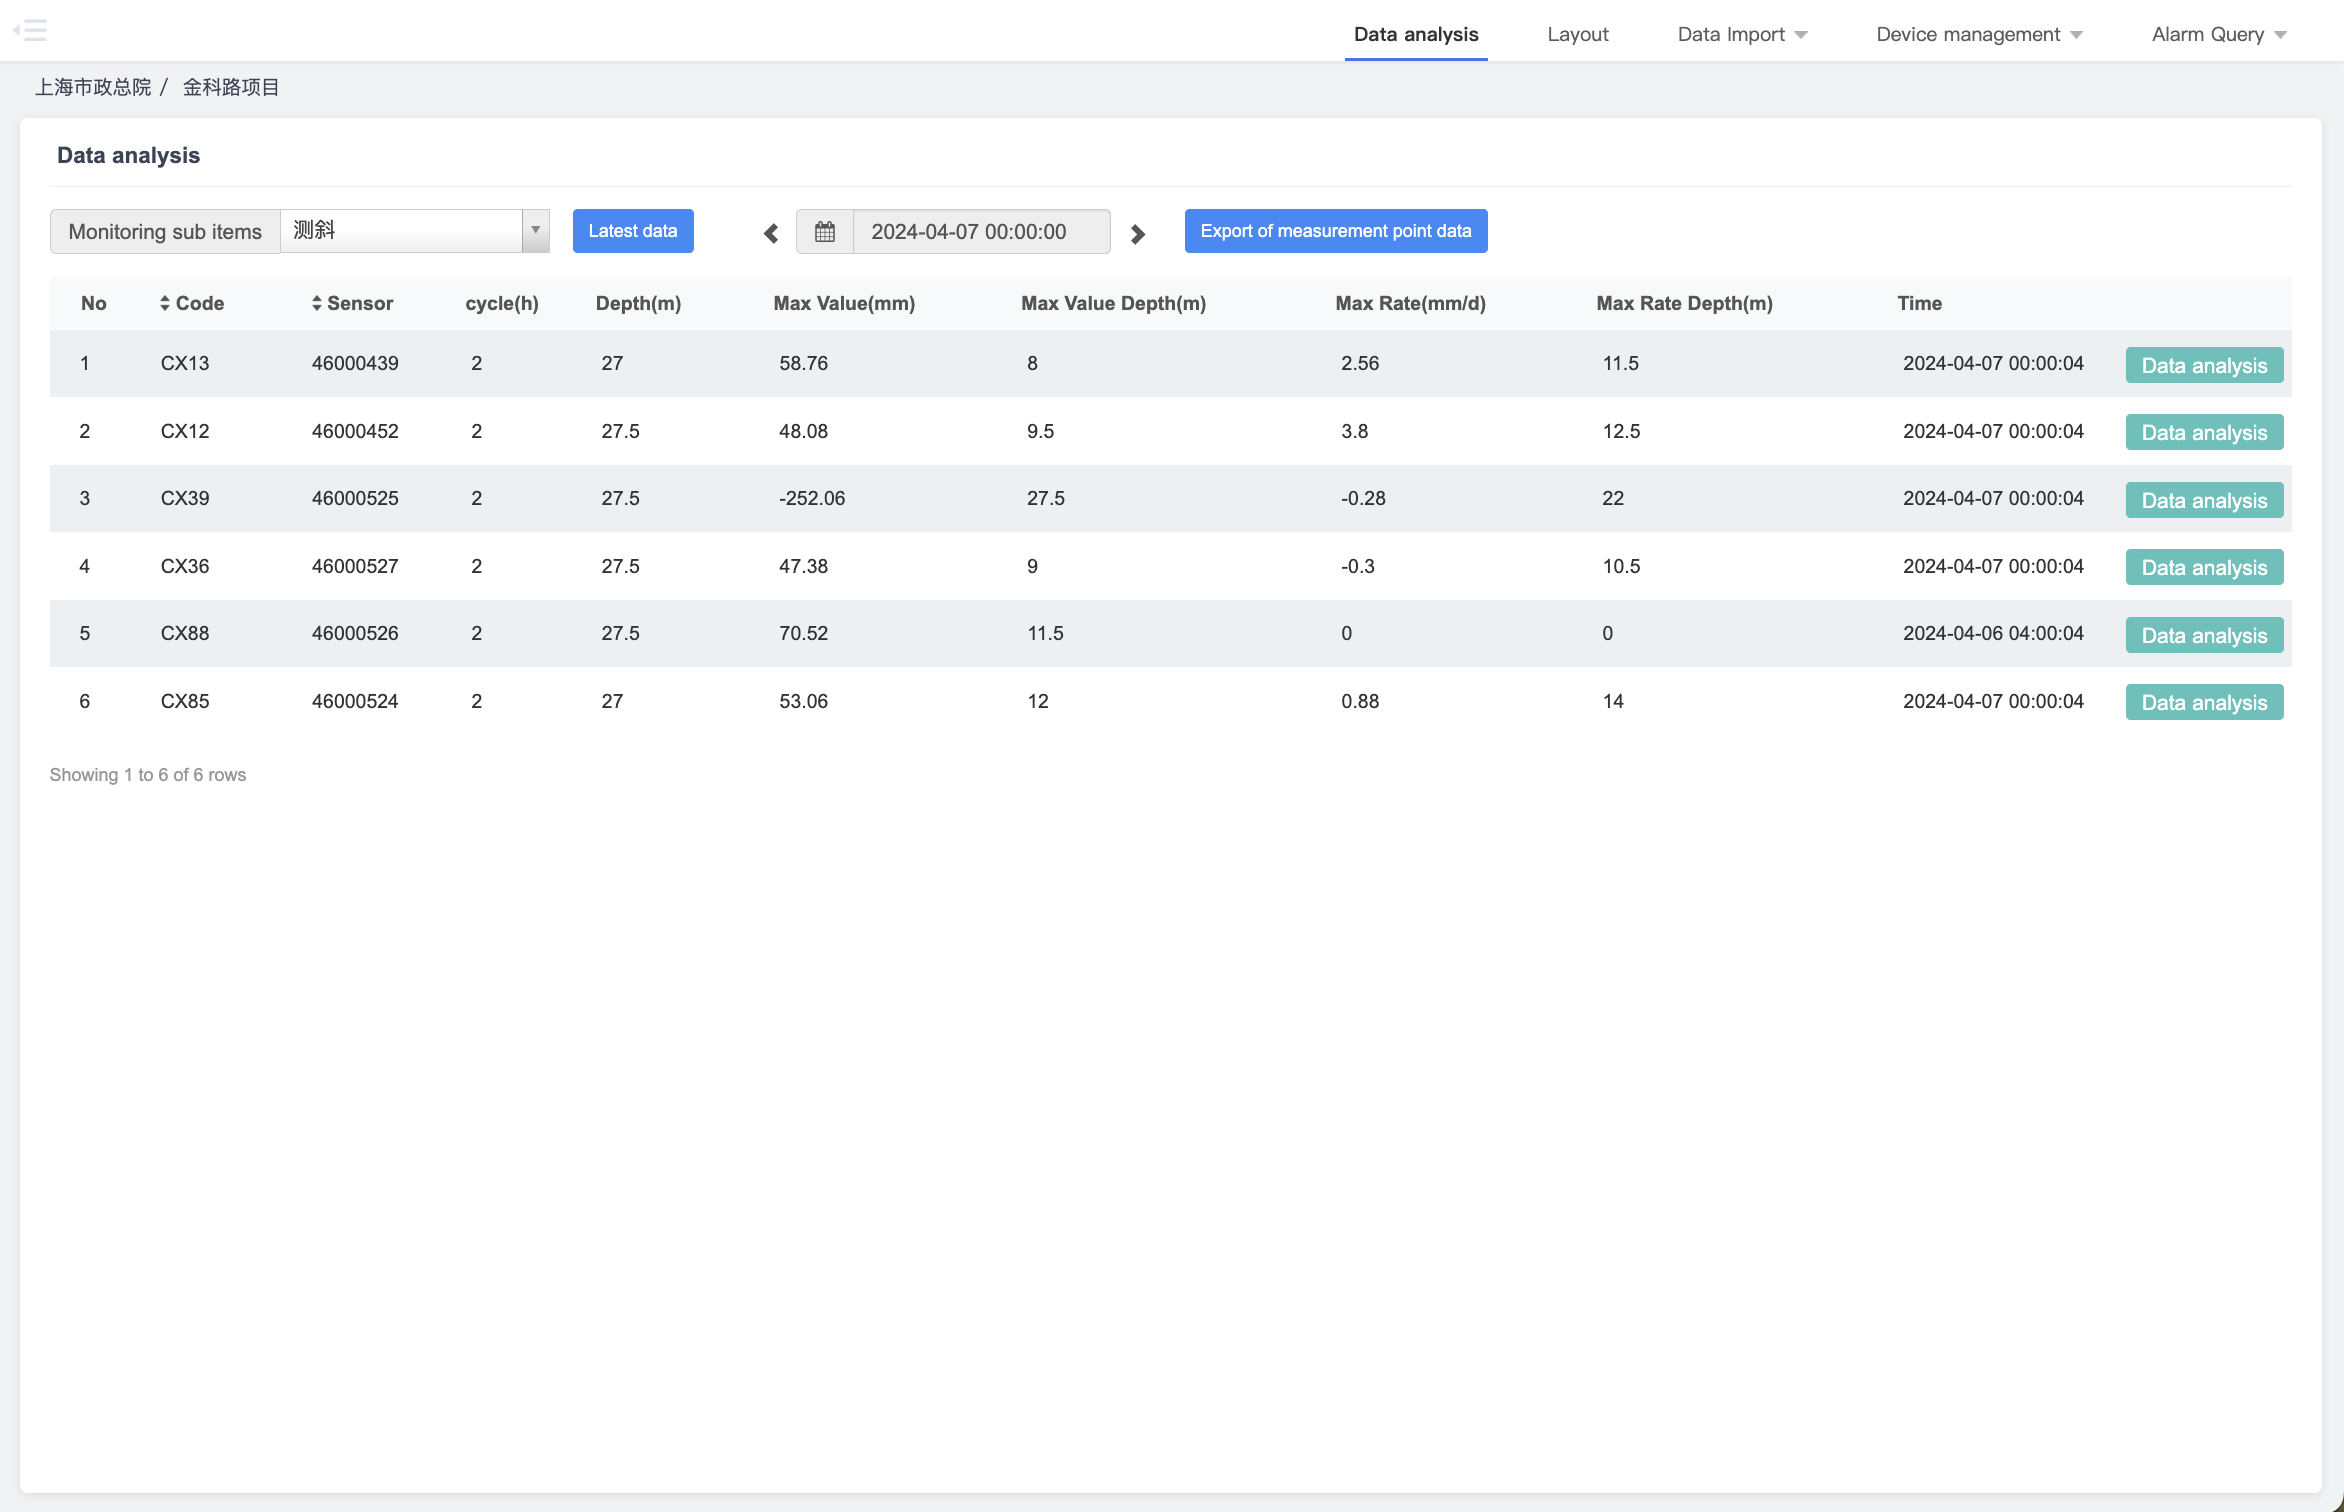Click the No column header
Viewport: 2344px width, 1512px height.
click(x=93, y=303)
